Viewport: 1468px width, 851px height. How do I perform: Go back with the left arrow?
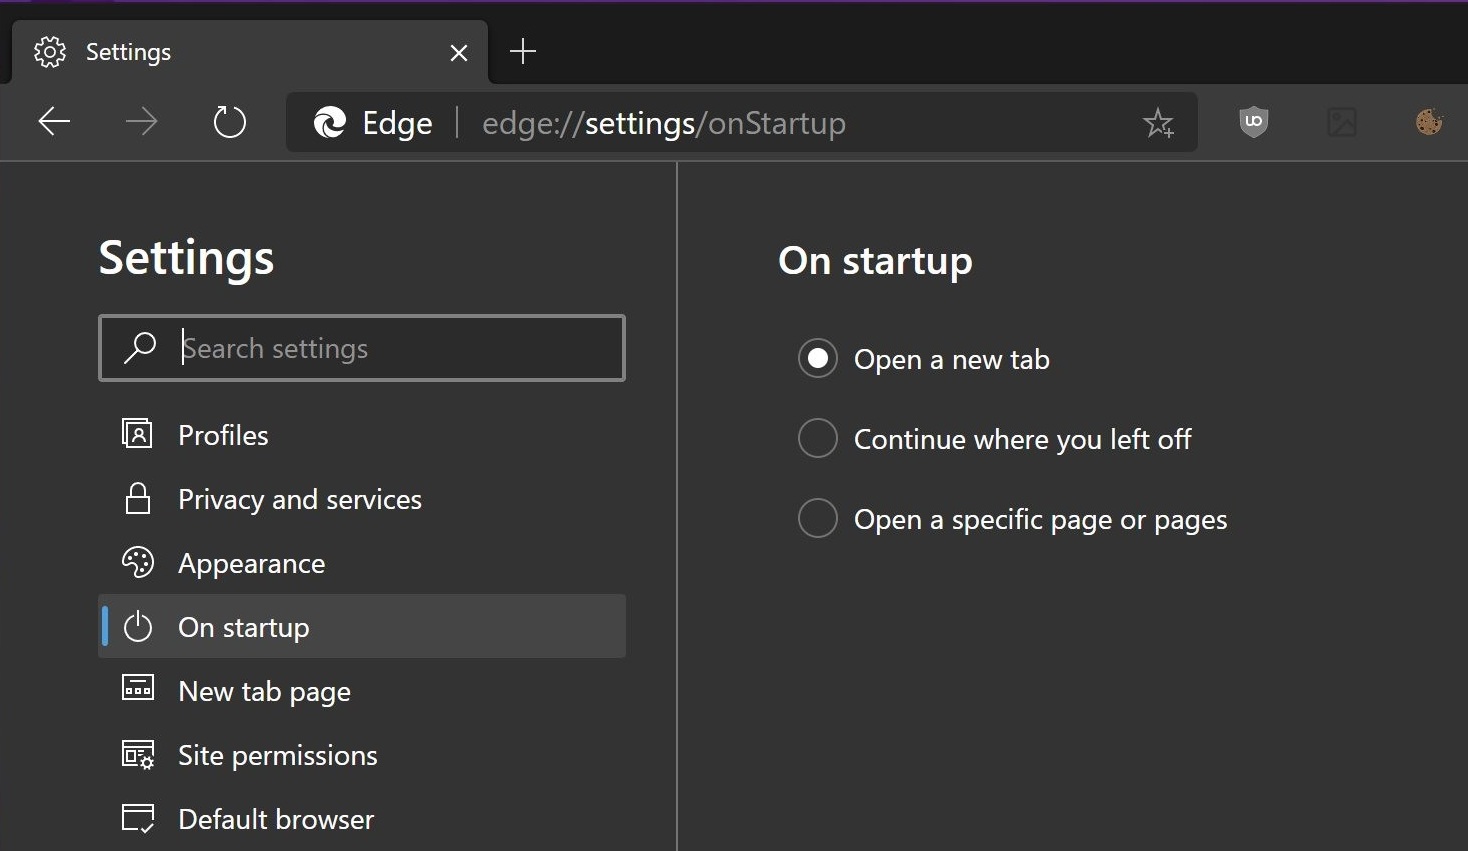[54, 122]
